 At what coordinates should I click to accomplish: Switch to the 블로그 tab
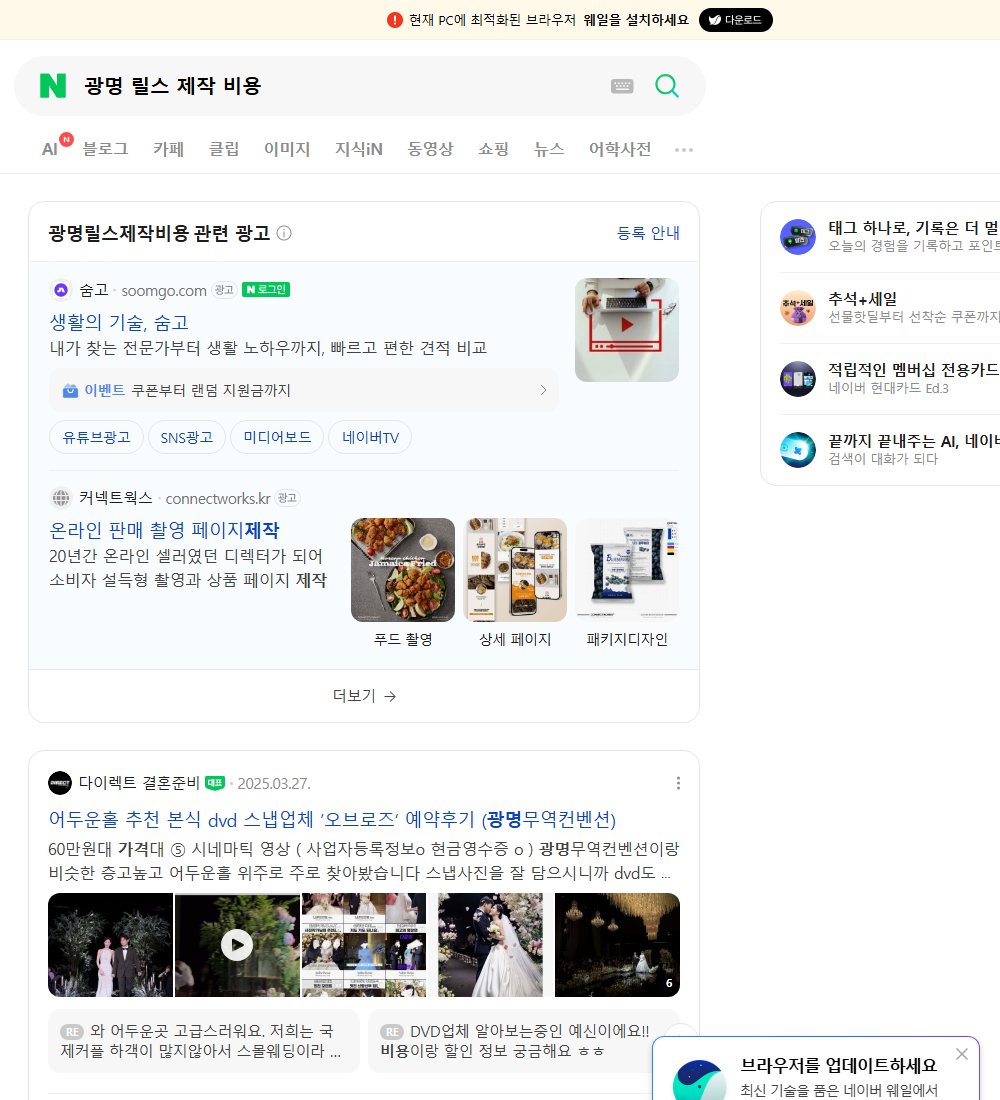105,149
